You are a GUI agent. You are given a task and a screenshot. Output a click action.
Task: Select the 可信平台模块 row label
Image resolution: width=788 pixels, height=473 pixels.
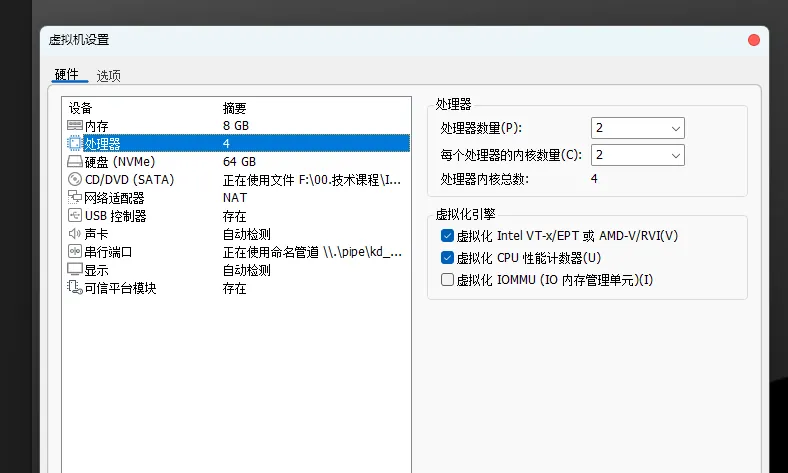(x=121, y=288)
